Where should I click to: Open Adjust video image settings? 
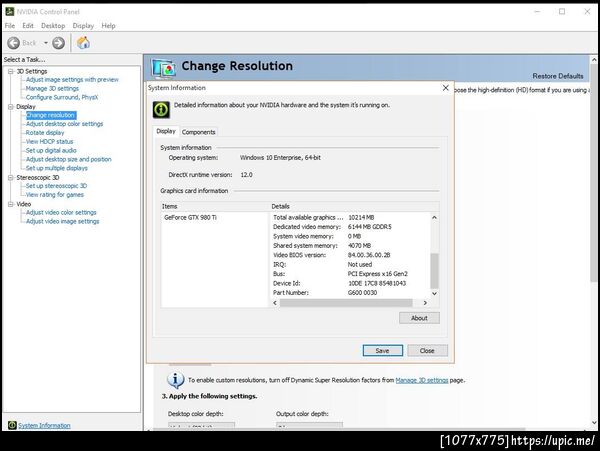pyautogui.click(x=62, y=221)
